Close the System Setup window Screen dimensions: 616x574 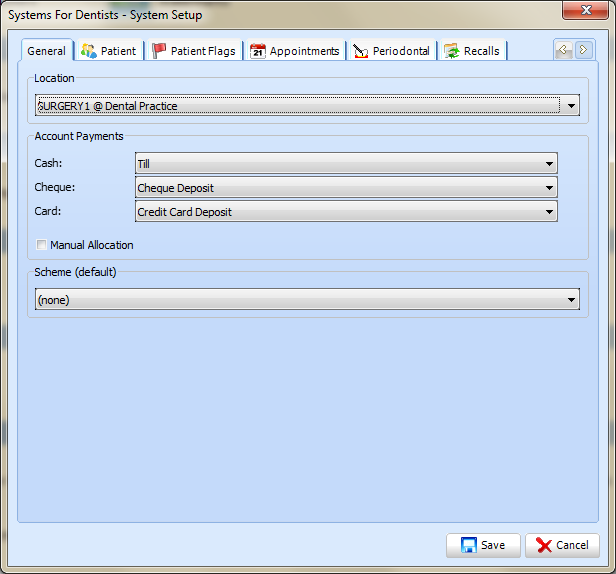[x=585, y=10]
